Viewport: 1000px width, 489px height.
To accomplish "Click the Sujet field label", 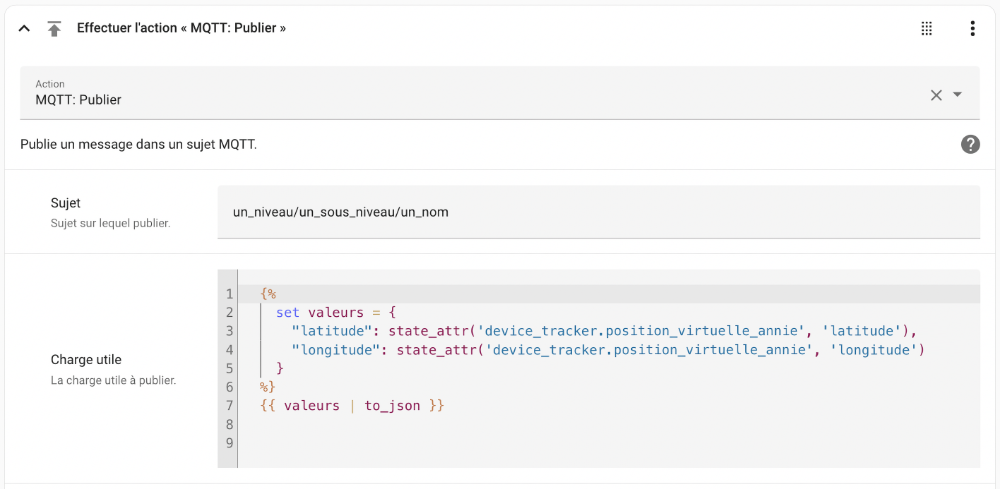I will tap(66, 203).
